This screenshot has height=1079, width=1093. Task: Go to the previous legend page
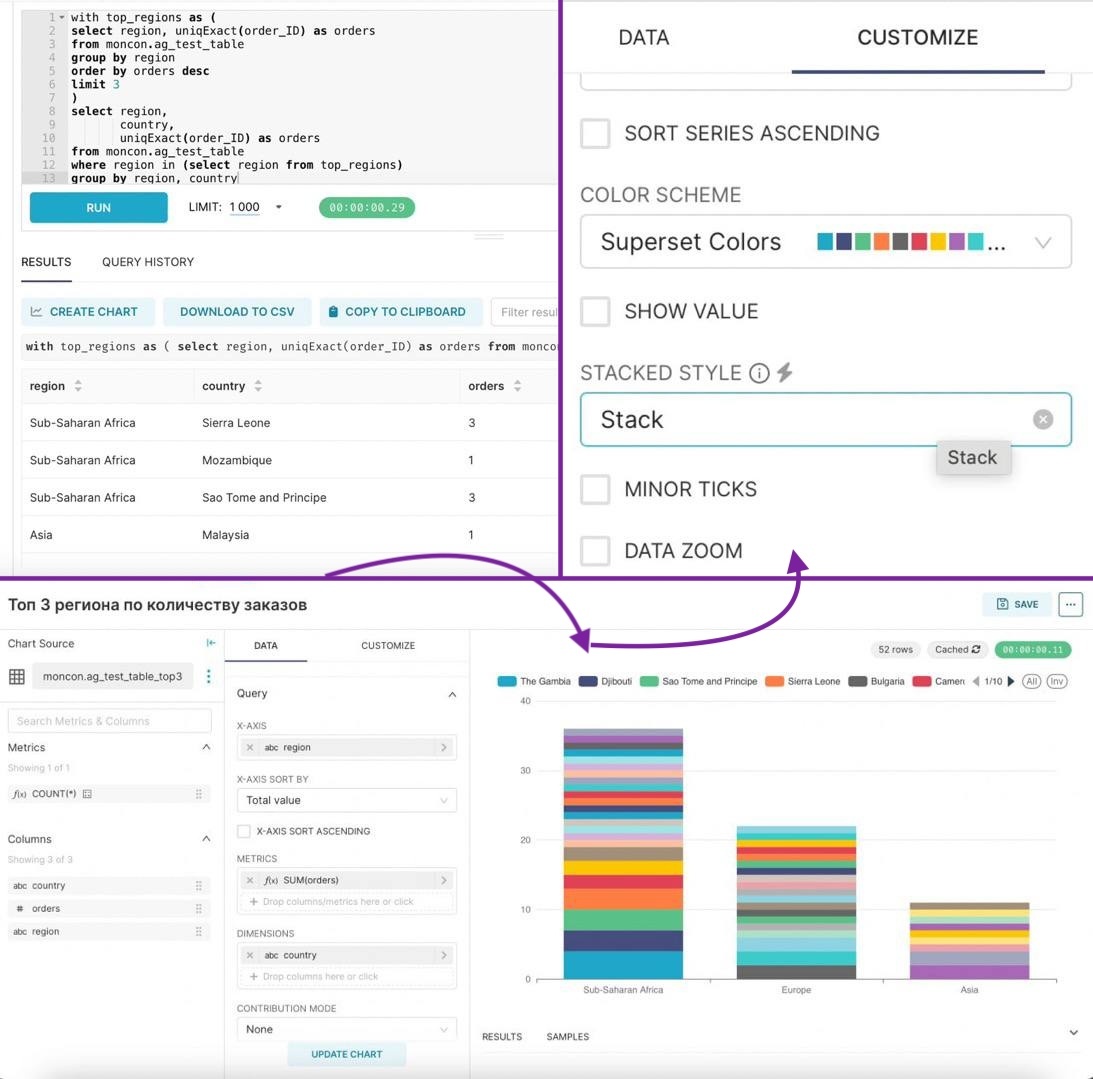click(x=976, y=681)
